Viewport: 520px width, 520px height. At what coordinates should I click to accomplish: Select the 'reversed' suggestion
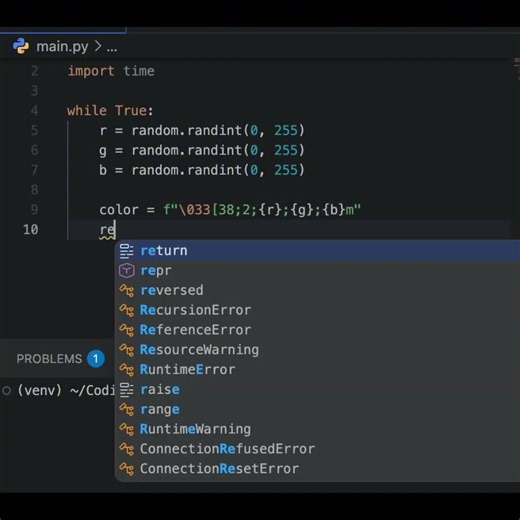[x=317, y=290]
